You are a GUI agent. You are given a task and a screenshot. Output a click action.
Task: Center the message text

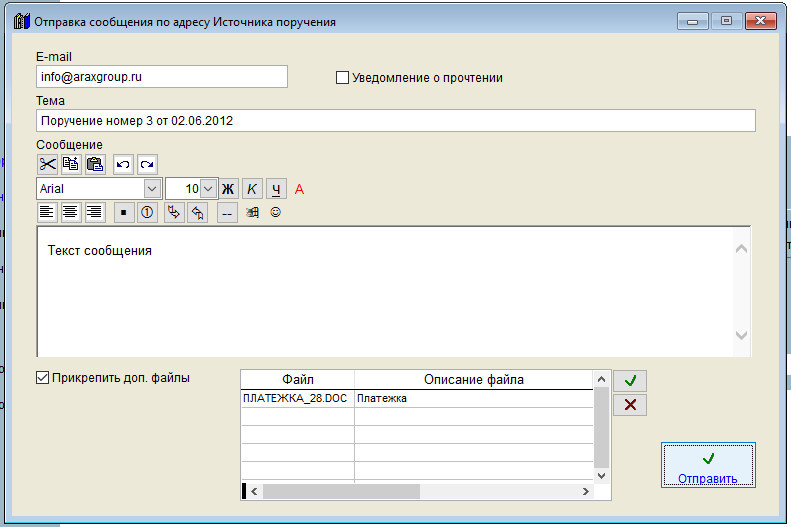(70, 212)
